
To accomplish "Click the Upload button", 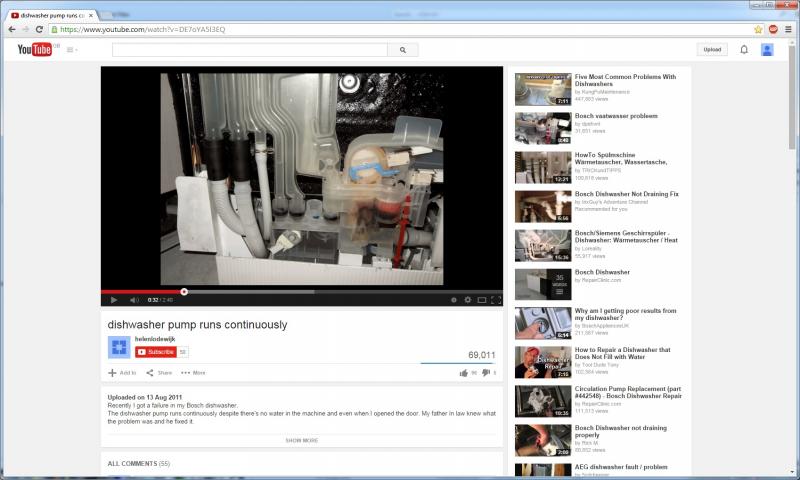I will (x=712, y=49).
